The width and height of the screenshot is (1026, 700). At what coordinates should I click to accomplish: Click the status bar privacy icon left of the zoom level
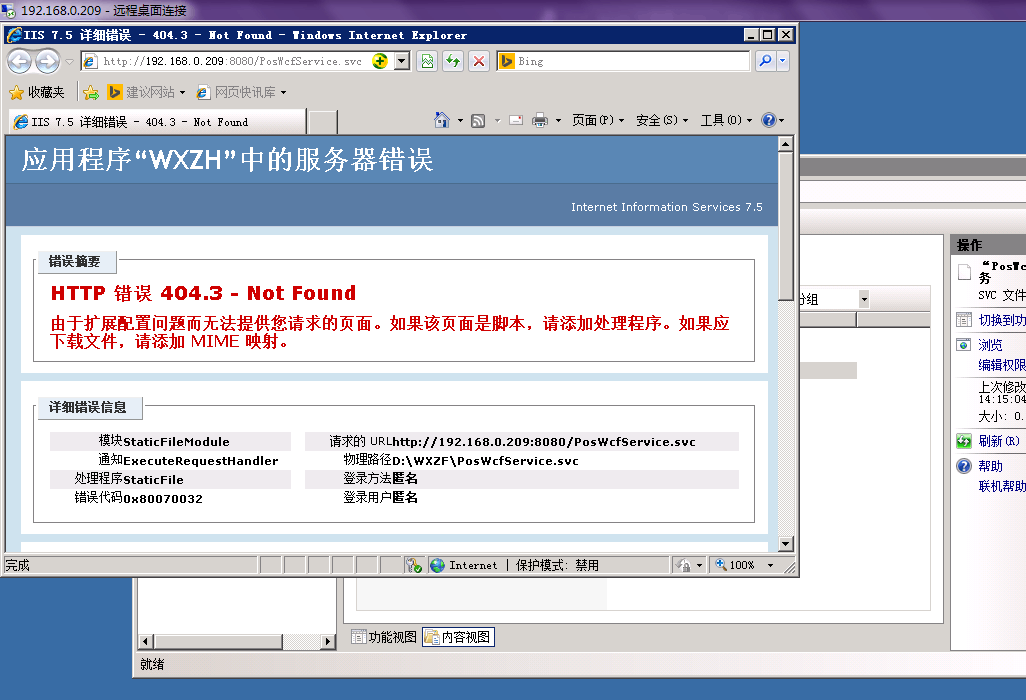[683, 565]
